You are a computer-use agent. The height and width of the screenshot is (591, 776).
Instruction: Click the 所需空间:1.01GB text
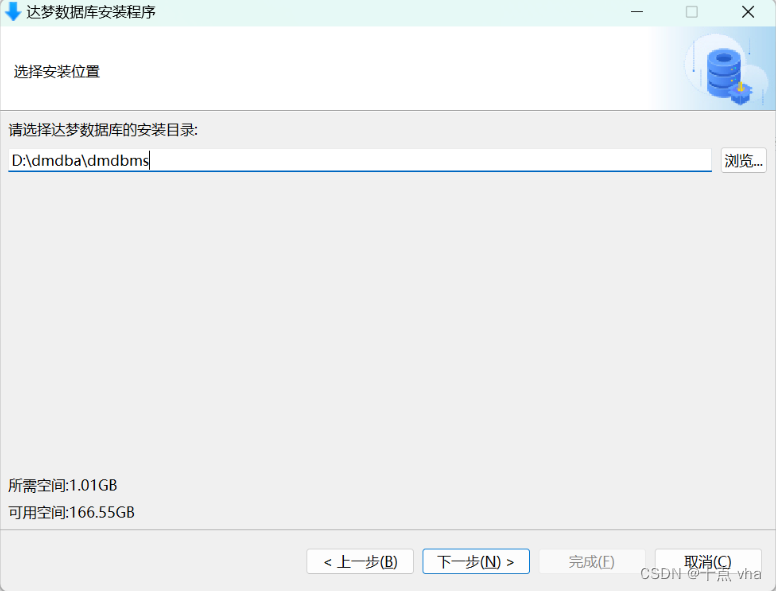tap(63, 485)
